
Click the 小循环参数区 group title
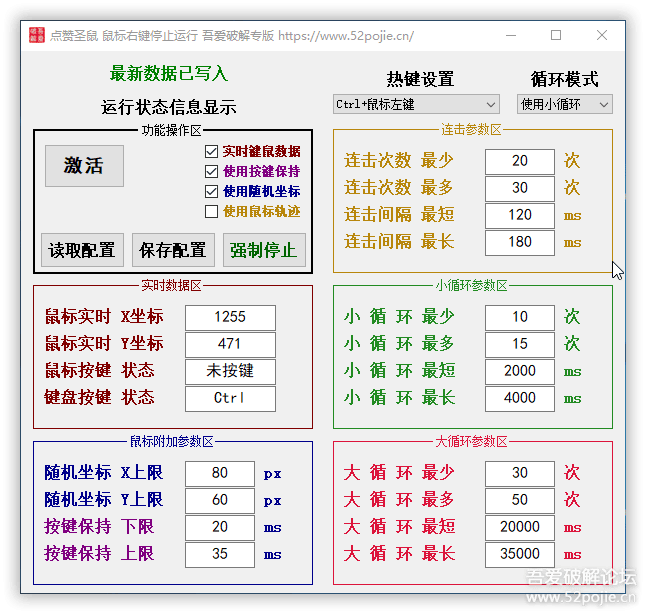tap(471, 286)
